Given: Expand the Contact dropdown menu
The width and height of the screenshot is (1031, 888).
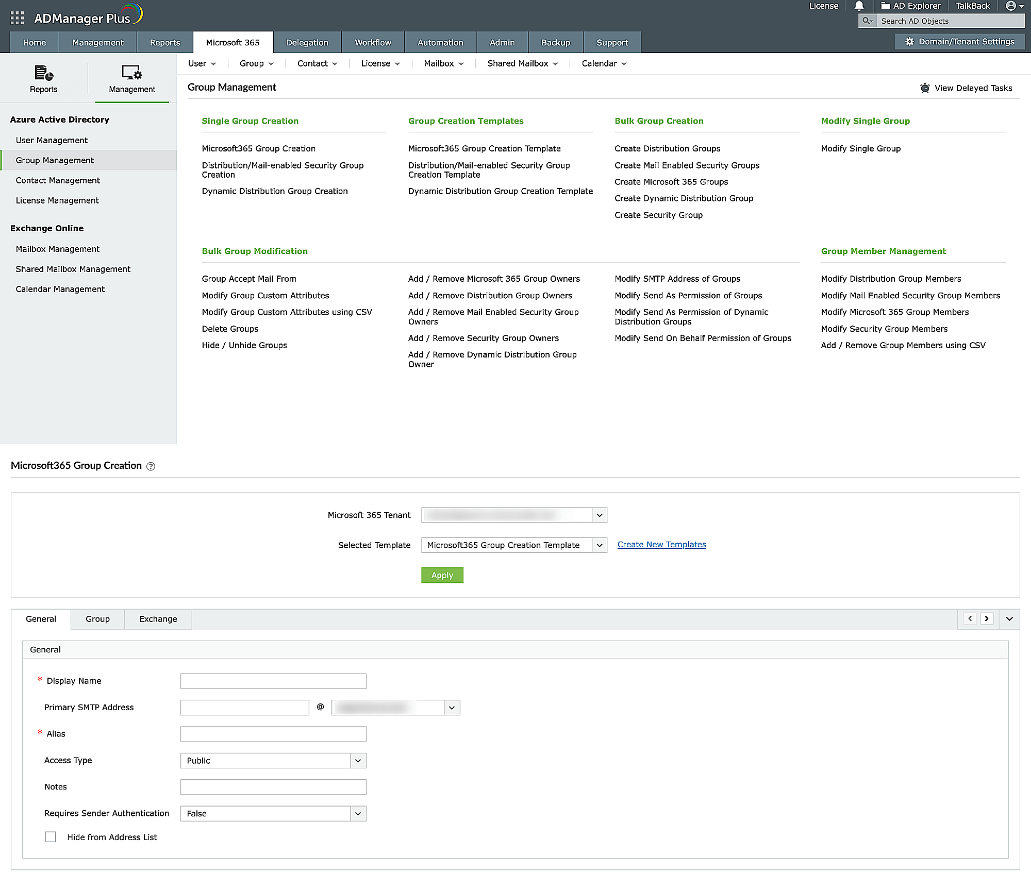Looking at the screenshot, I should point(317,64).
